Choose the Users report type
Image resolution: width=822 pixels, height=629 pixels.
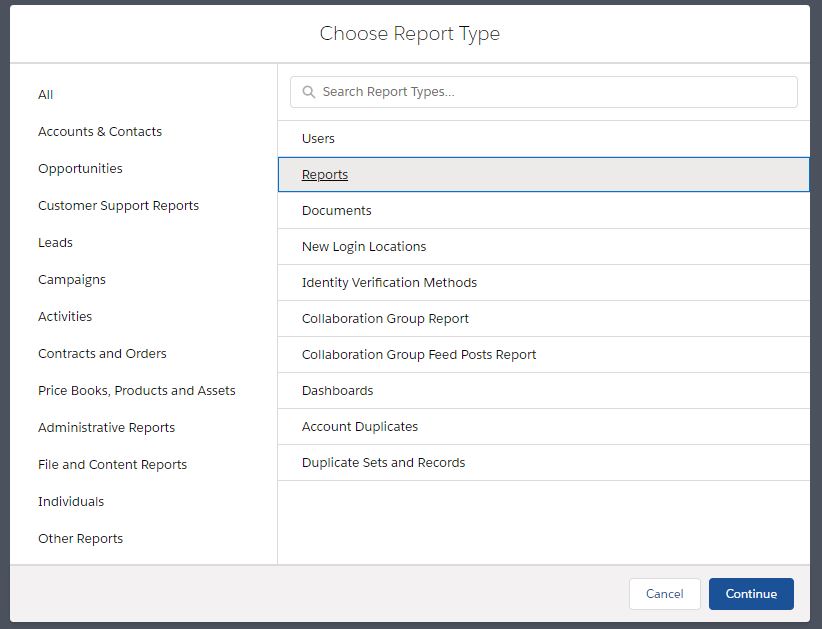coord(318,139)
